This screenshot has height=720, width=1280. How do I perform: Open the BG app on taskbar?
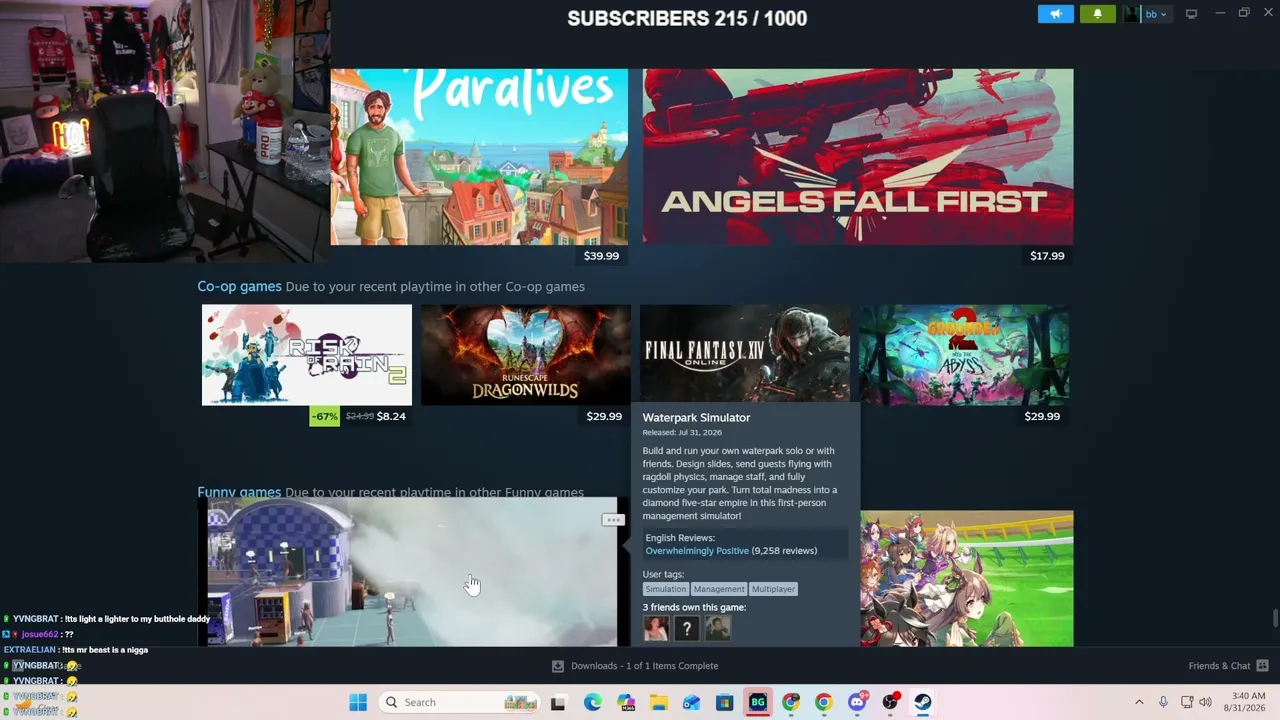[758, 702]
